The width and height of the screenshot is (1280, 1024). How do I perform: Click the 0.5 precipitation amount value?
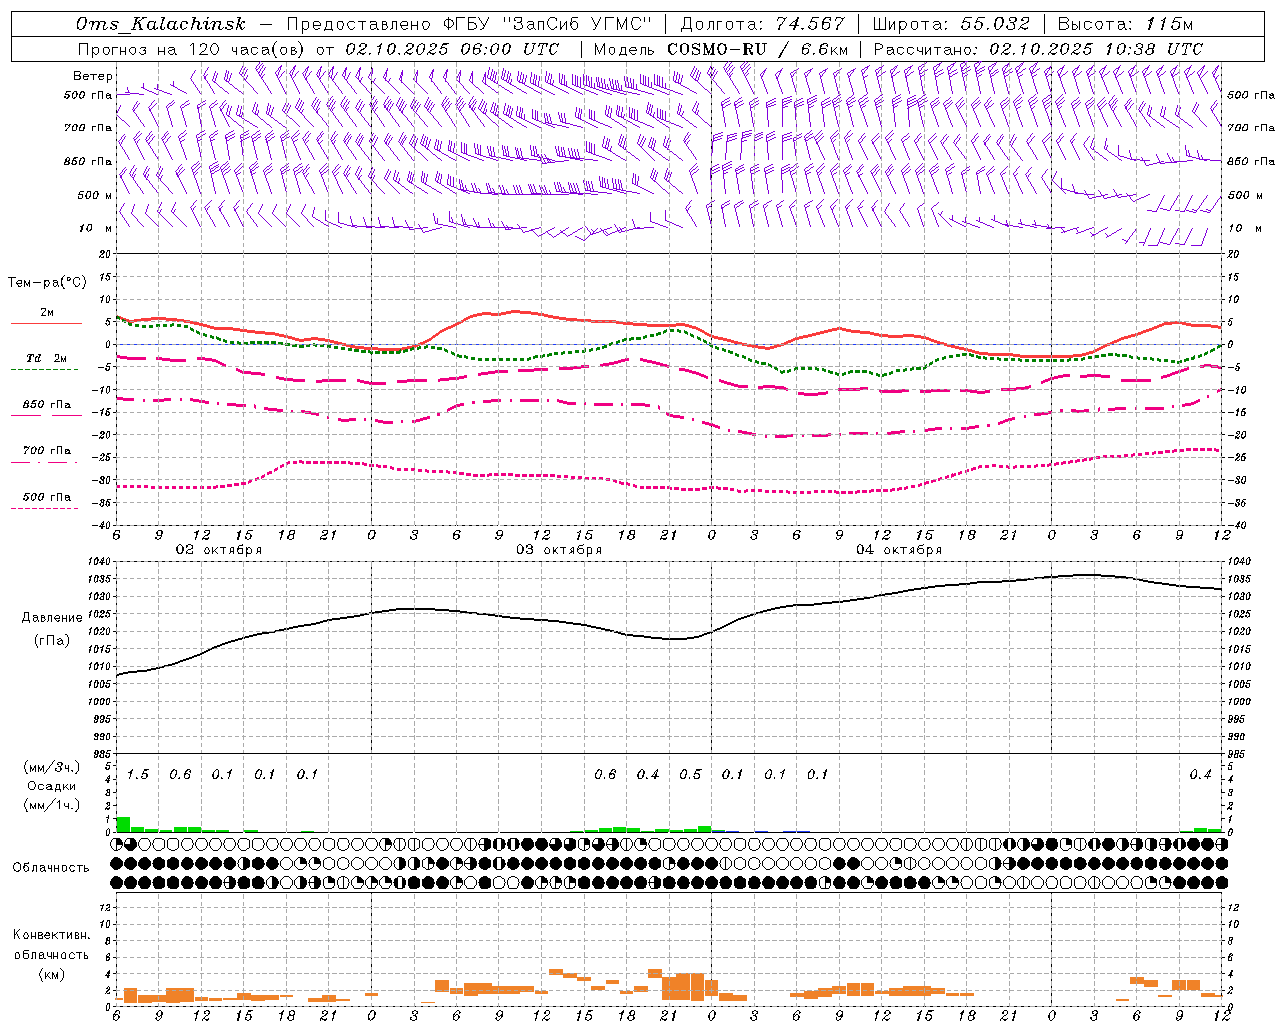(x=690, y=774)
